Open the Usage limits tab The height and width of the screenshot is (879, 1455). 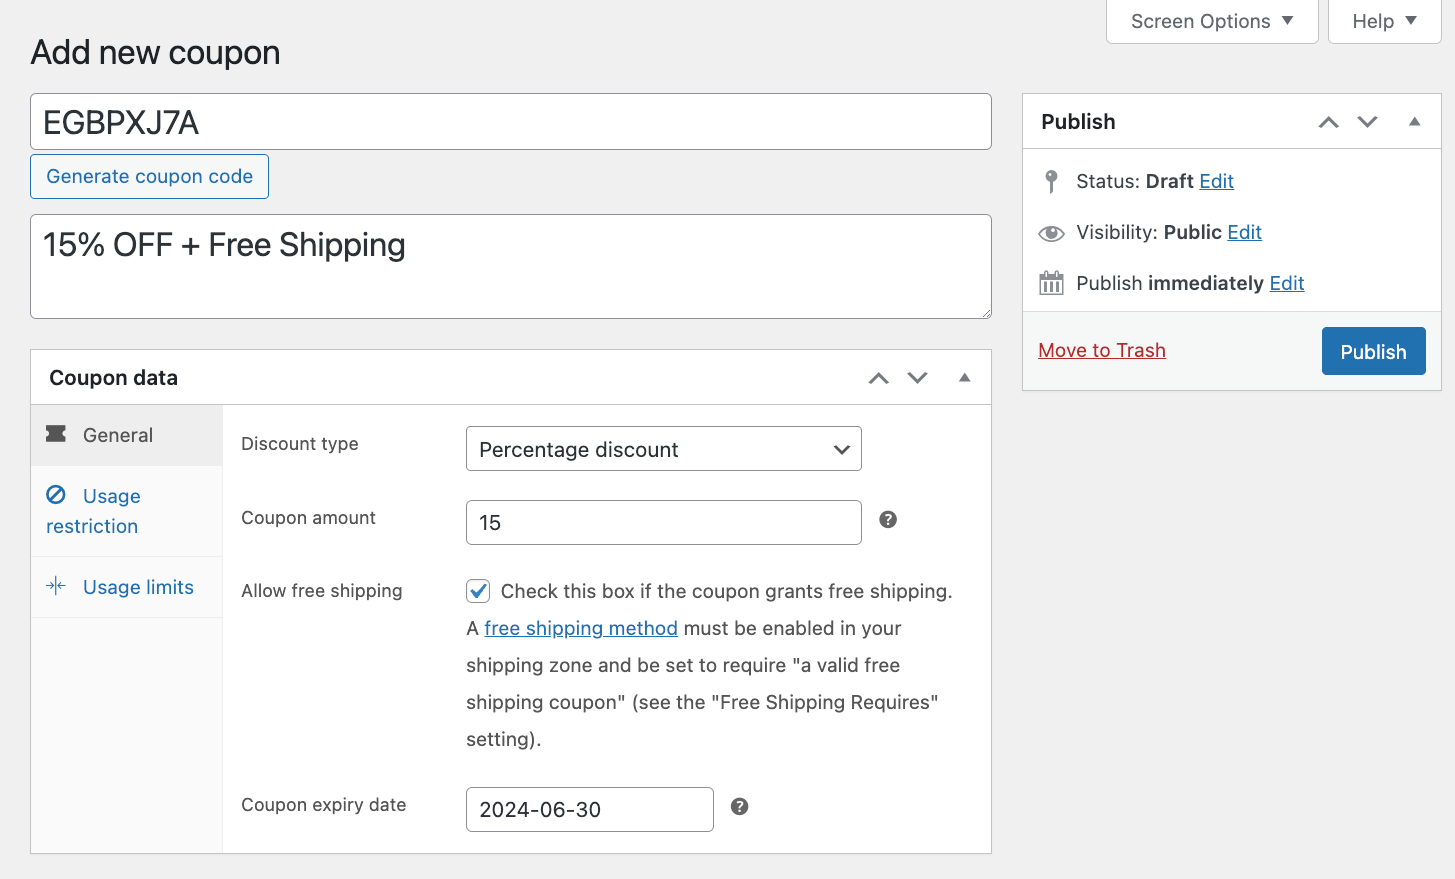pyautogui.click(x=138, y=587)
